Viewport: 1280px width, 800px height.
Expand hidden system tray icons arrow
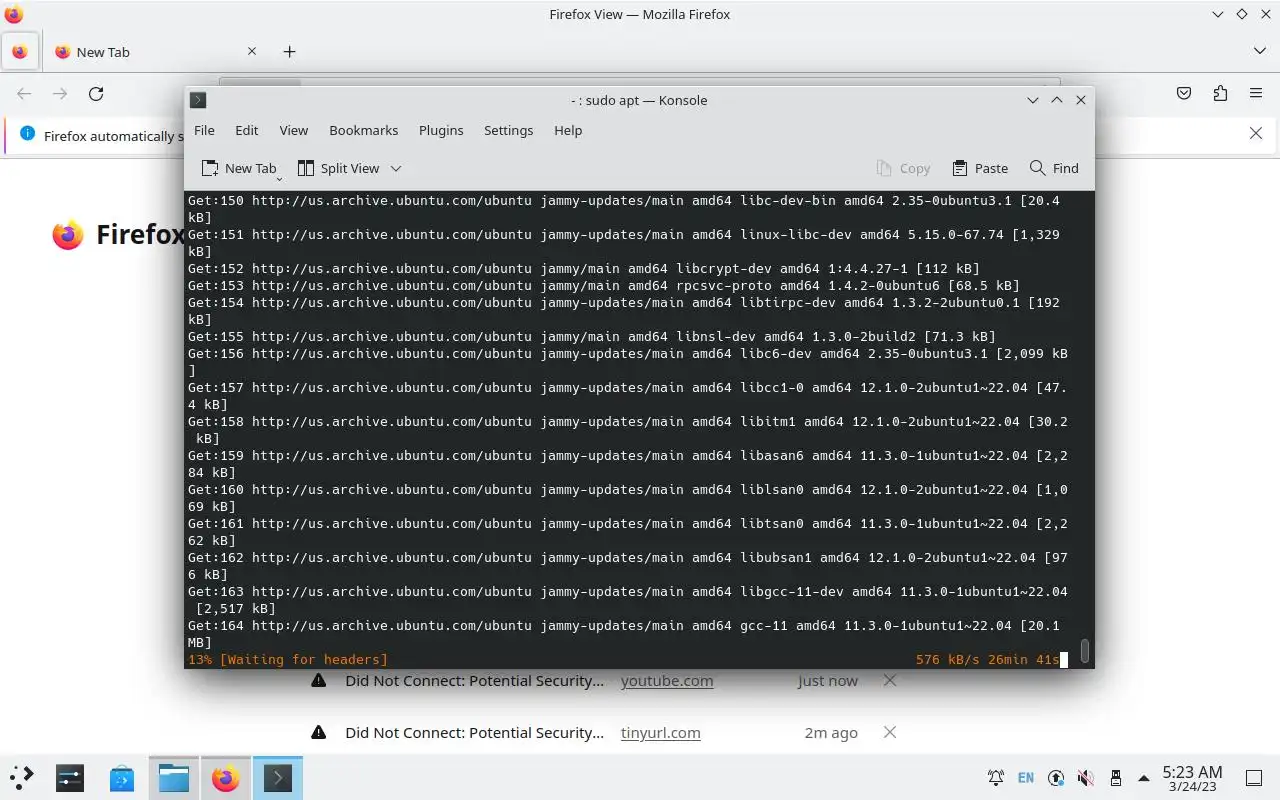click(x=1144, y=778)
